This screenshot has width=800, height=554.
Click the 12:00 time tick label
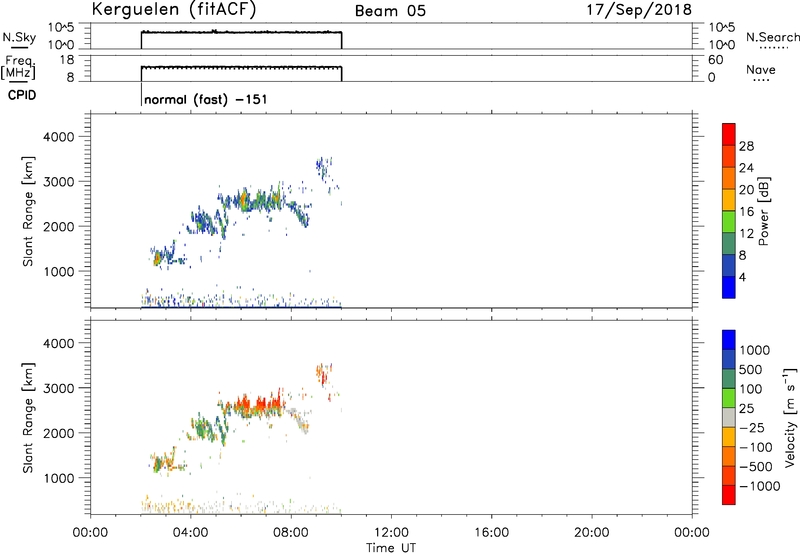click(x=391, y=533)
